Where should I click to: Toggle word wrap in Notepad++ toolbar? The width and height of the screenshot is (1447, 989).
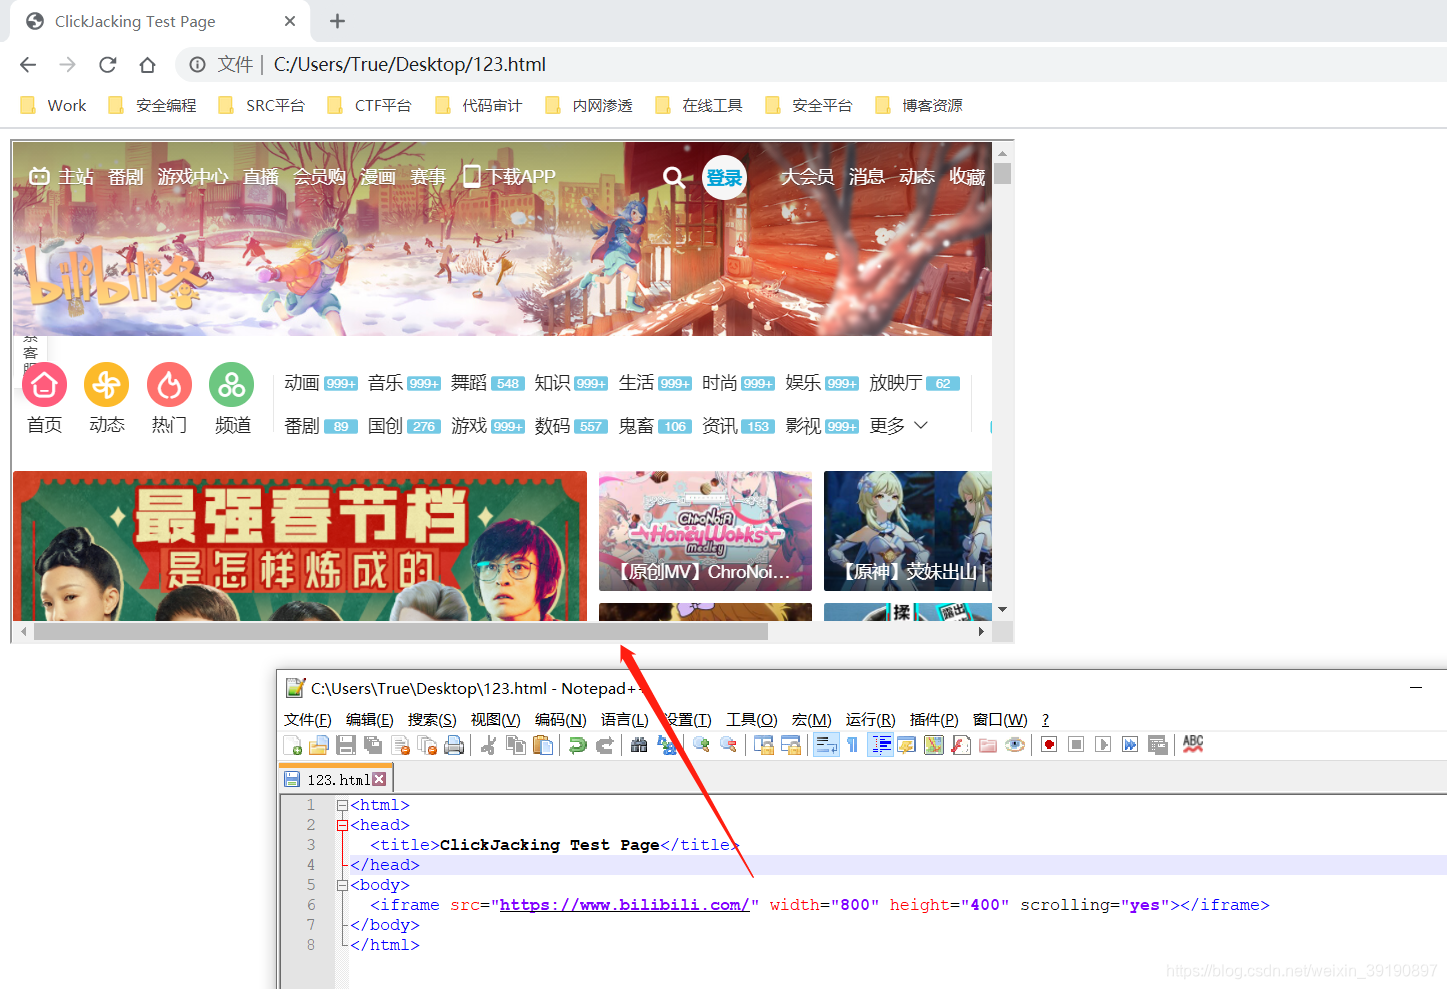pyautogui.click(x=826, y=745)
